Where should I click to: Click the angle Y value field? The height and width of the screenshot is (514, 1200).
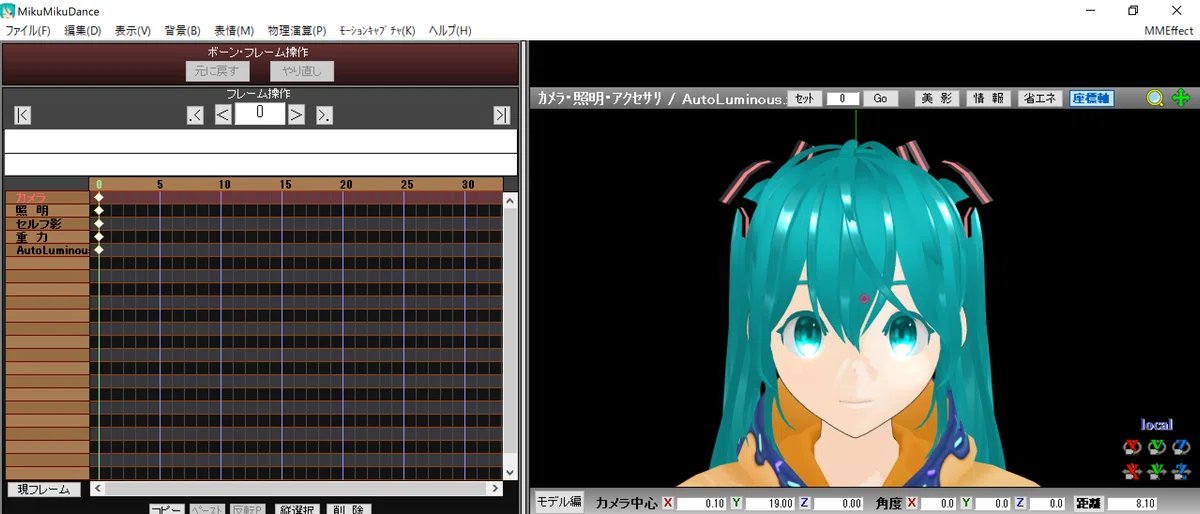point(992,503)
